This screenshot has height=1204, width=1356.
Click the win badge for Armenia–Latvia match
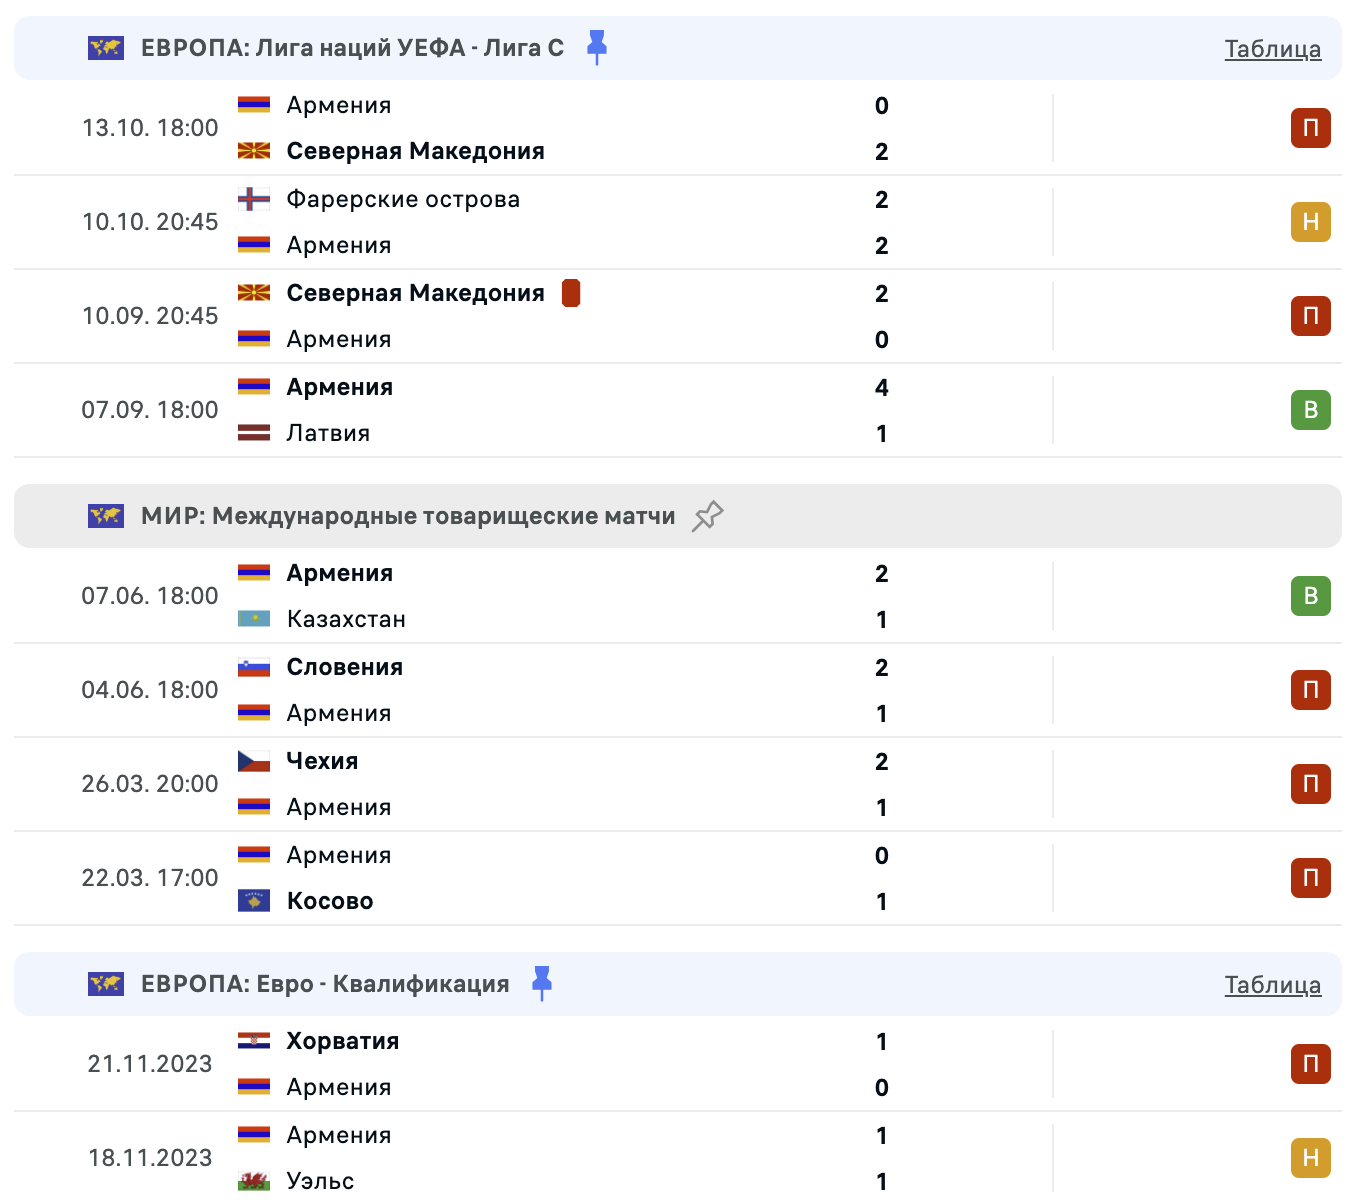click(1310, 410)
